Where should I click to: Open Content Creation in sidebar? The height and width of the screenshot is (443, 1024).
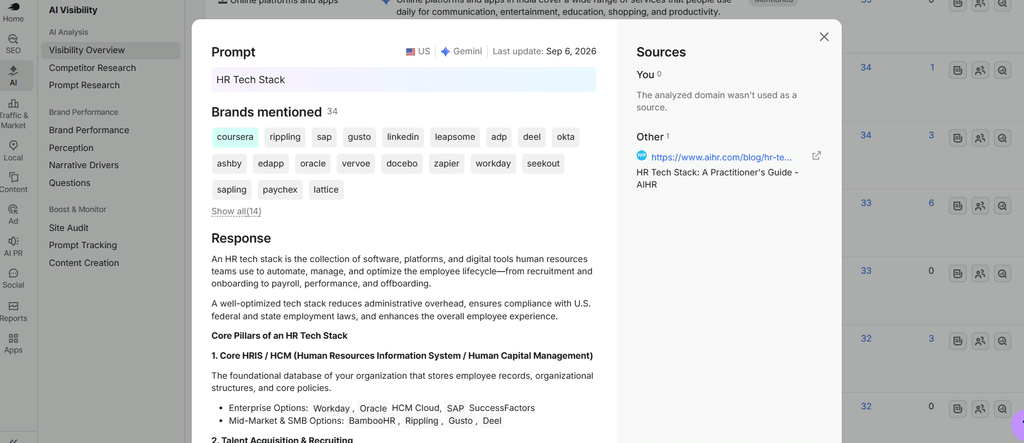pyautogui.click(x=84, y=263)
